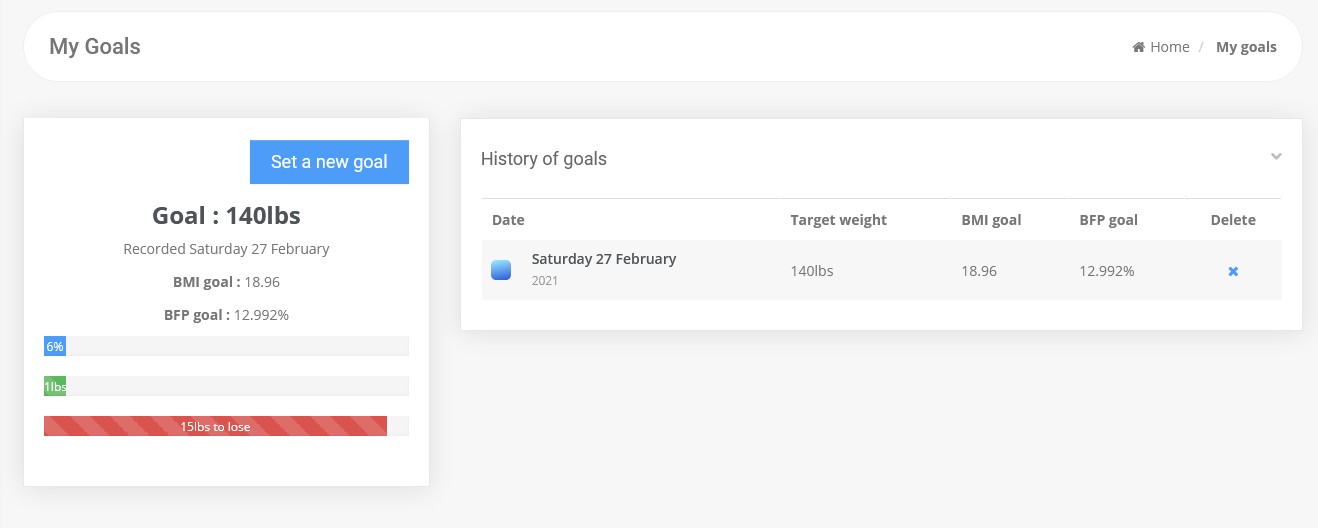Image resolution: width=1318 pixels, height=528 pixels.
Task: Click the red 15lbs to lose bar
Action: [x=215, y=426]
